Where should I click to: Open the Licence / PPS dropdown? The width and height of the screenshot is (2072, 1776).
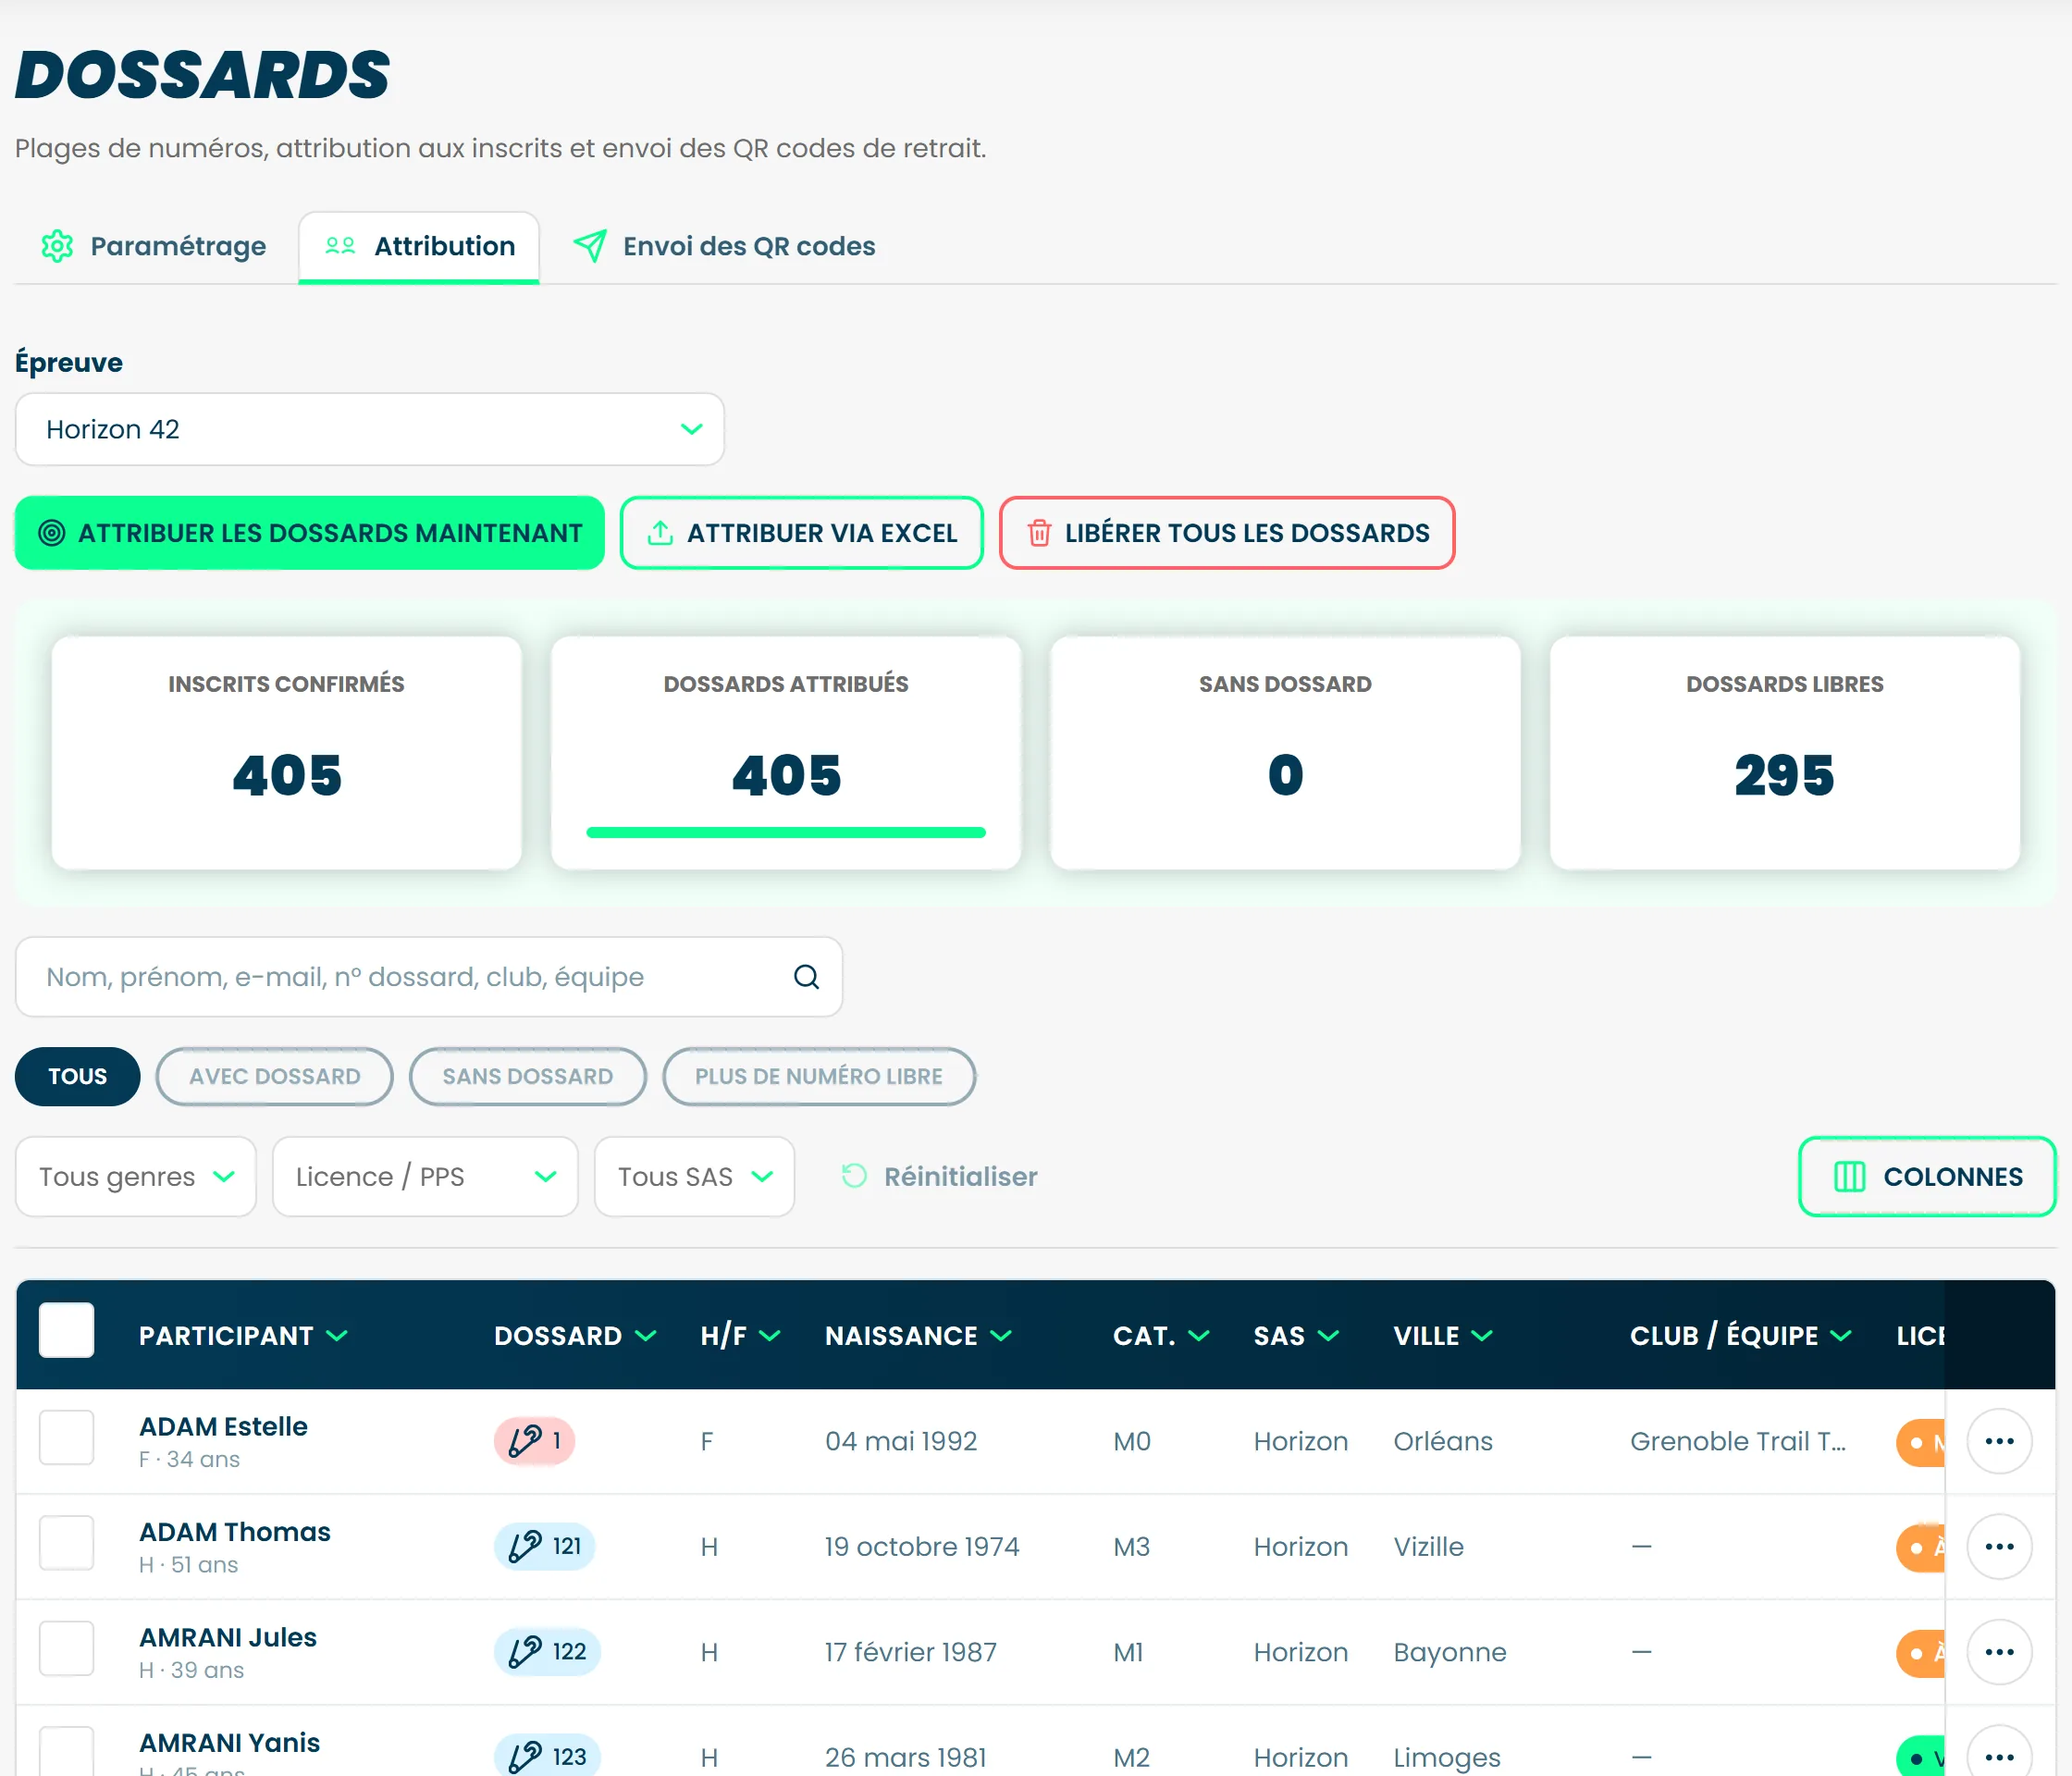[425, 1176]
